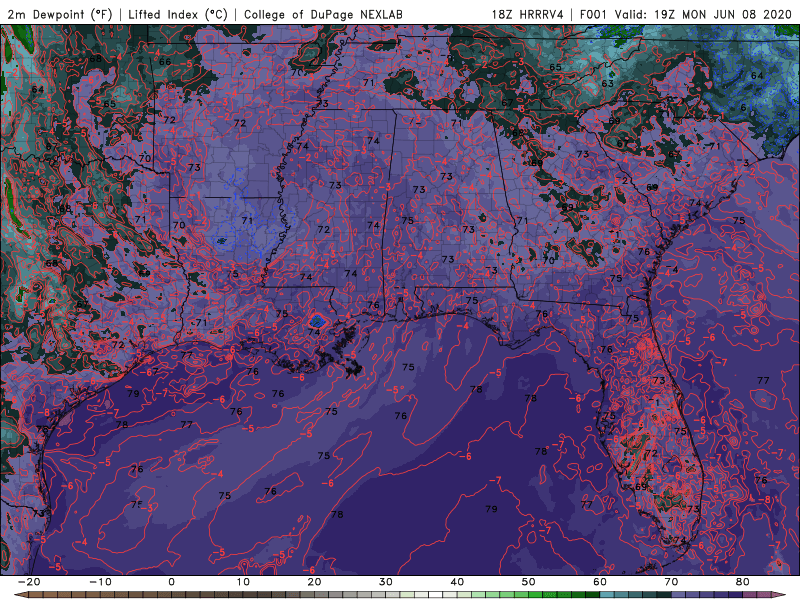This screenshot has width=800, height=600.
Task: Pick the pink swatch at colorbar's right end
Action: (764, 595)
